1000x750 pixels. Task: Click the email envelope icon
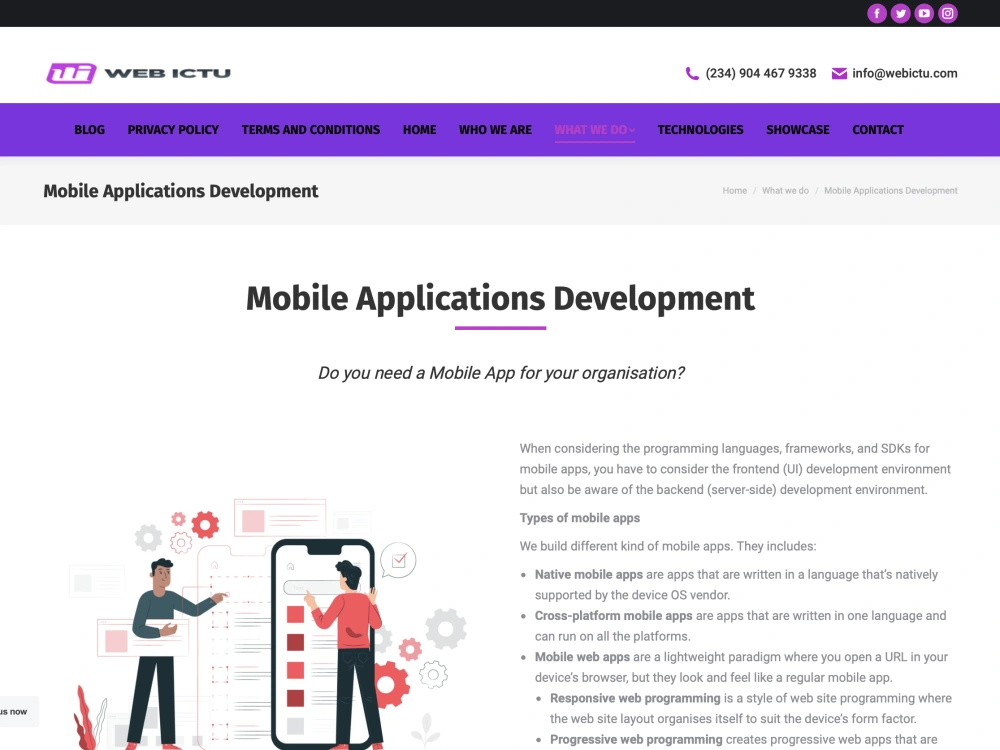[839, 73]
